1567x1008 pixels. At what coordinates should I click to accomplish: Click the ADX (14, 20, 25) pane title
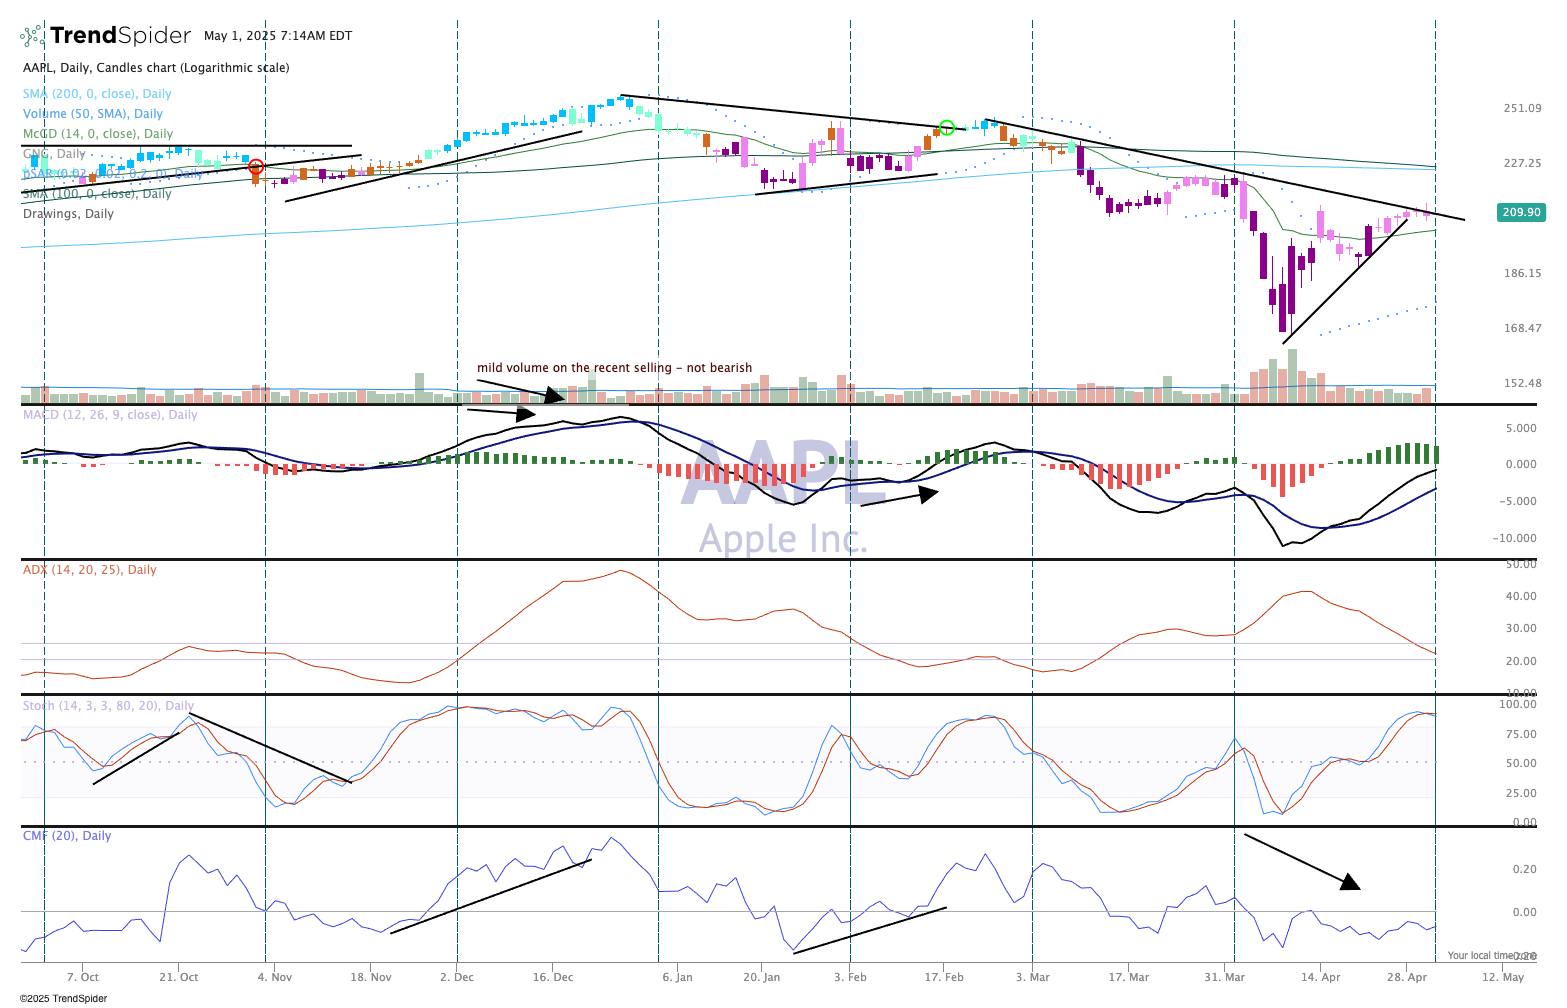pyautogui.click(x=90, y=570)
